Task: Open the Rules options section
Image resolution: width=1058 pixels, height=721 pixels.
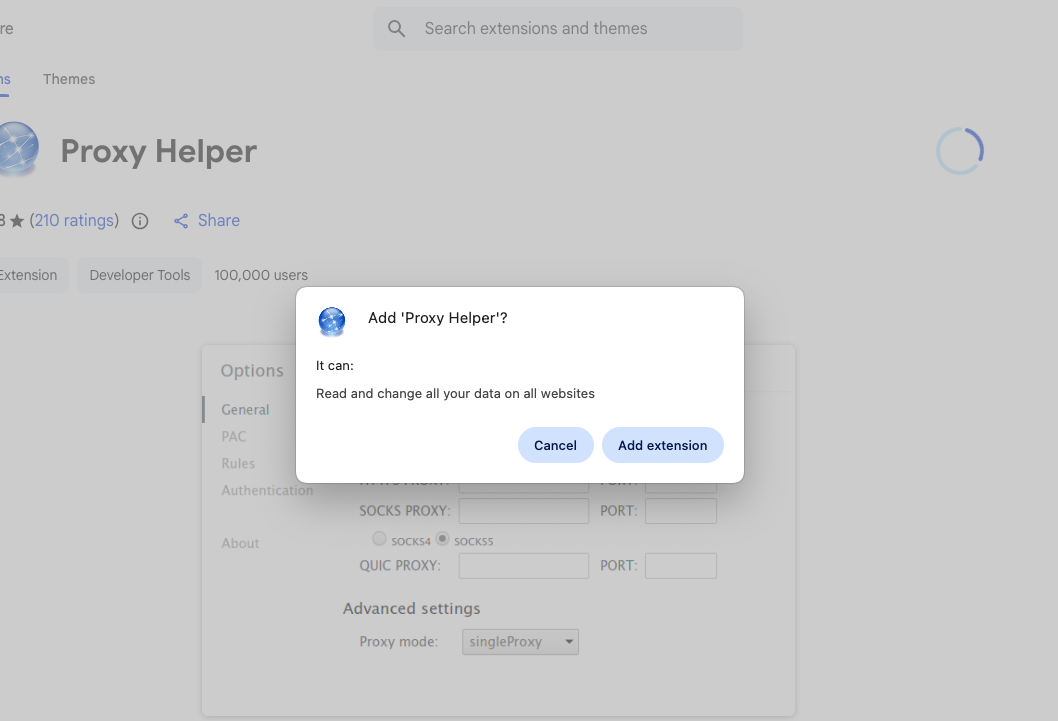Action: click(238, 464)
